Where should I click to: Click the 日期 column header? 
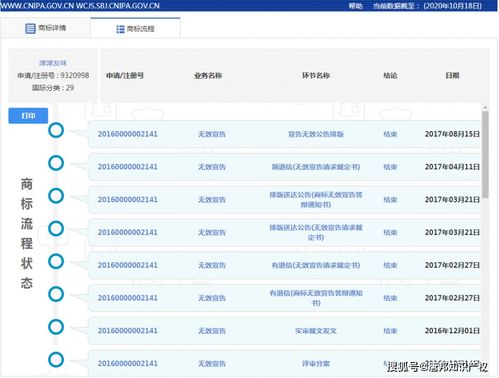[452, 75]
